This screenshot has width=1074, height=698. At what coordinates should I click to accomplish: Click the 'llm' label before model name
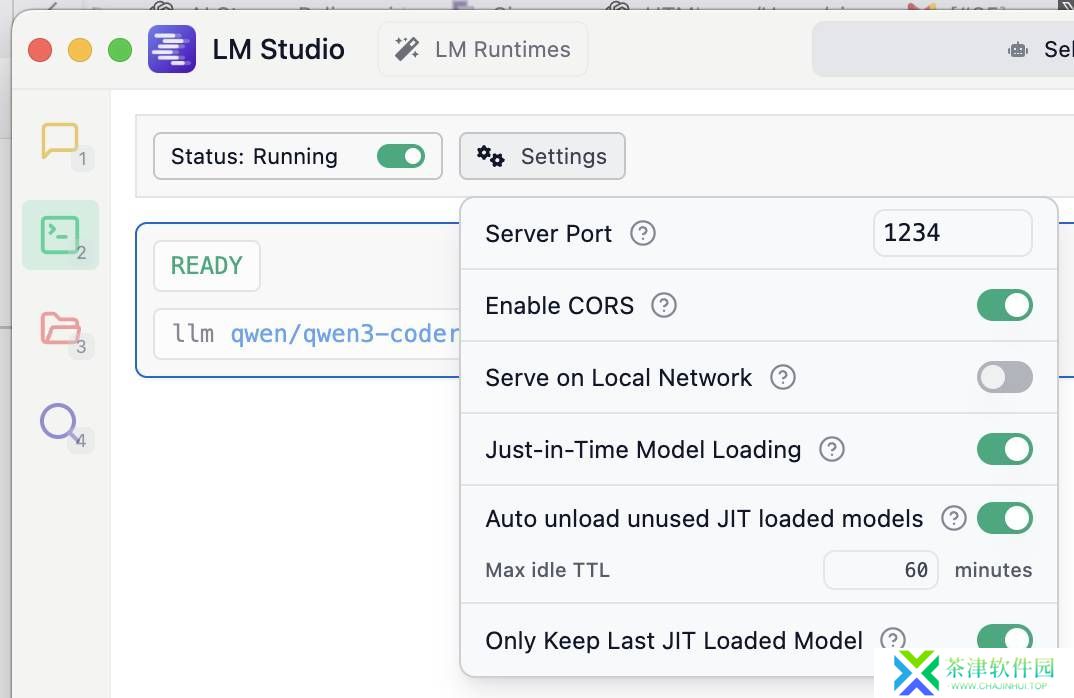pos(193,334)
